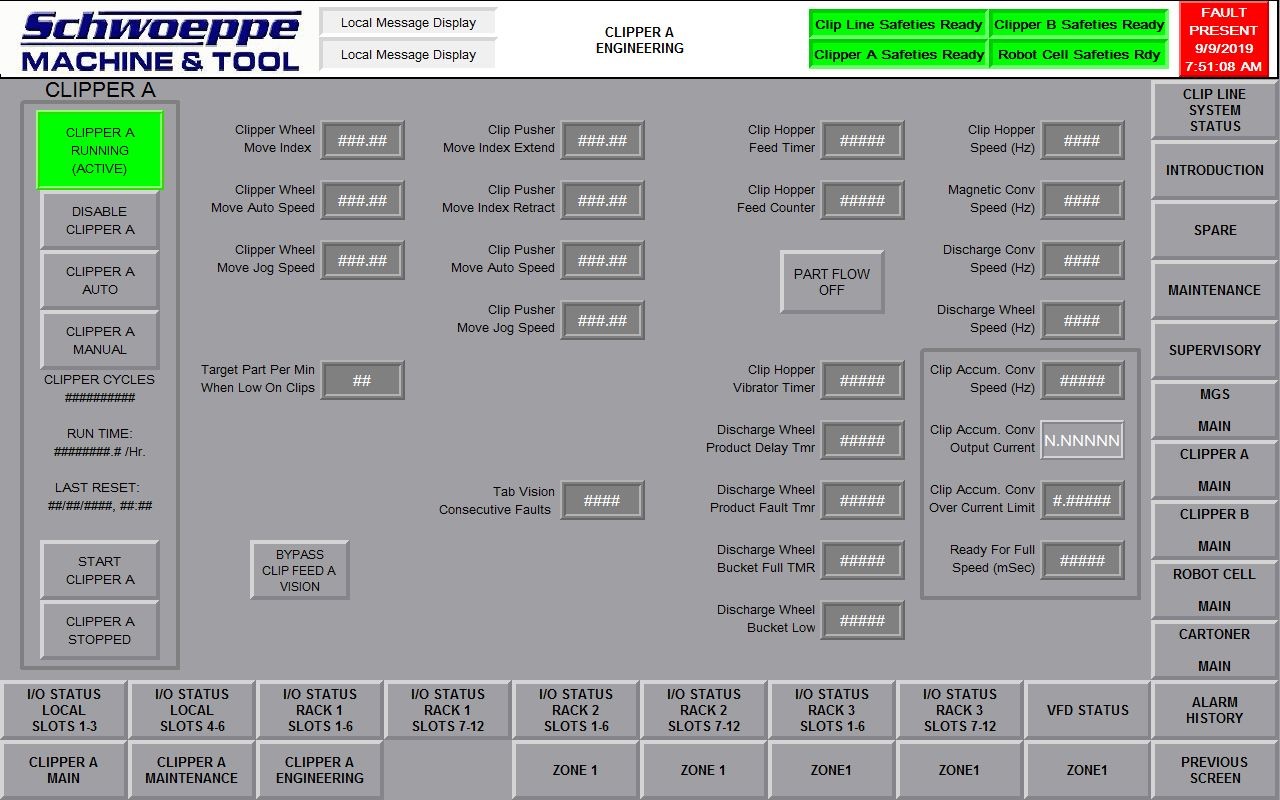1280x800 pixels.
Task: Go to the Supervisory screen
Action: [x=1215, y=350]
